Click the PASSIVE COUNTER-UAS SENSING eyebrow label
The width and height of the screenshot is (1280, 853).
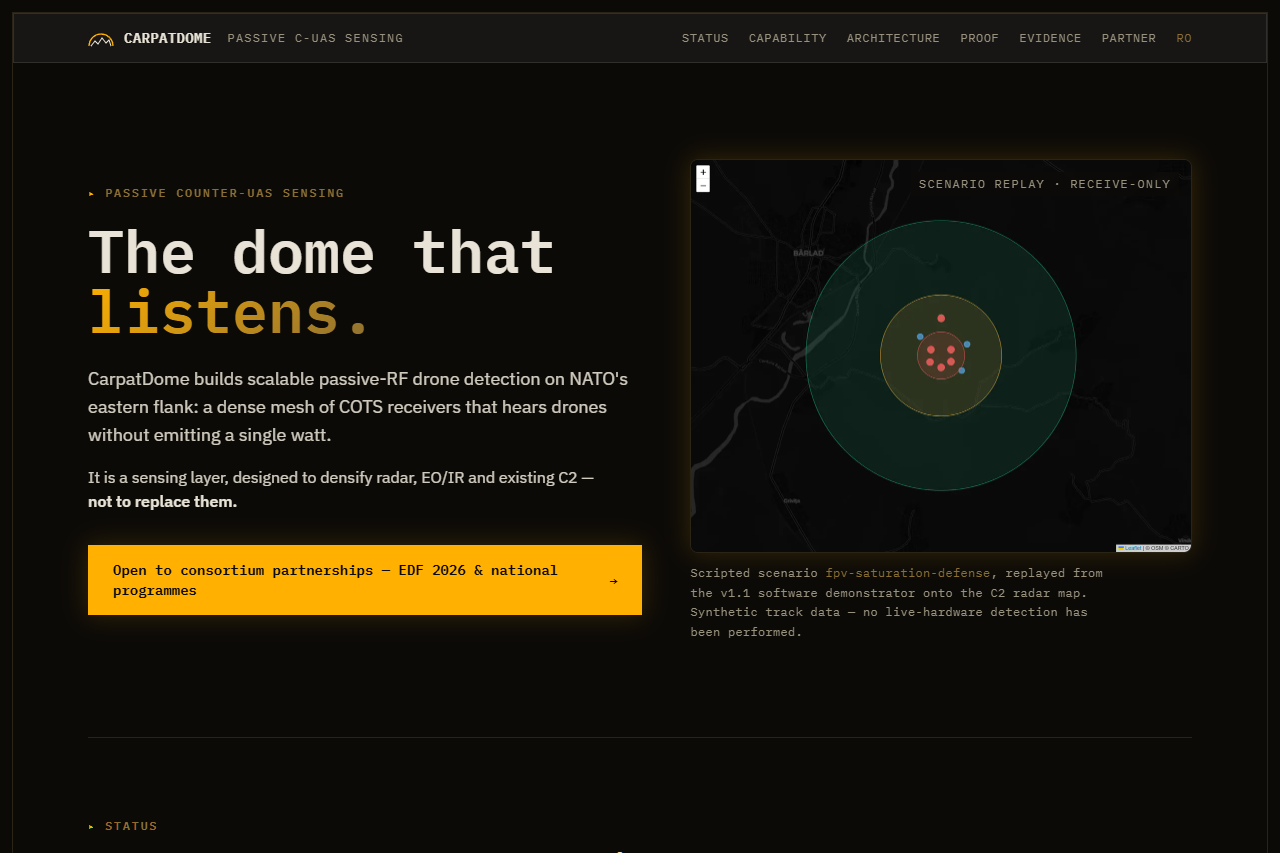click(224, 193)
